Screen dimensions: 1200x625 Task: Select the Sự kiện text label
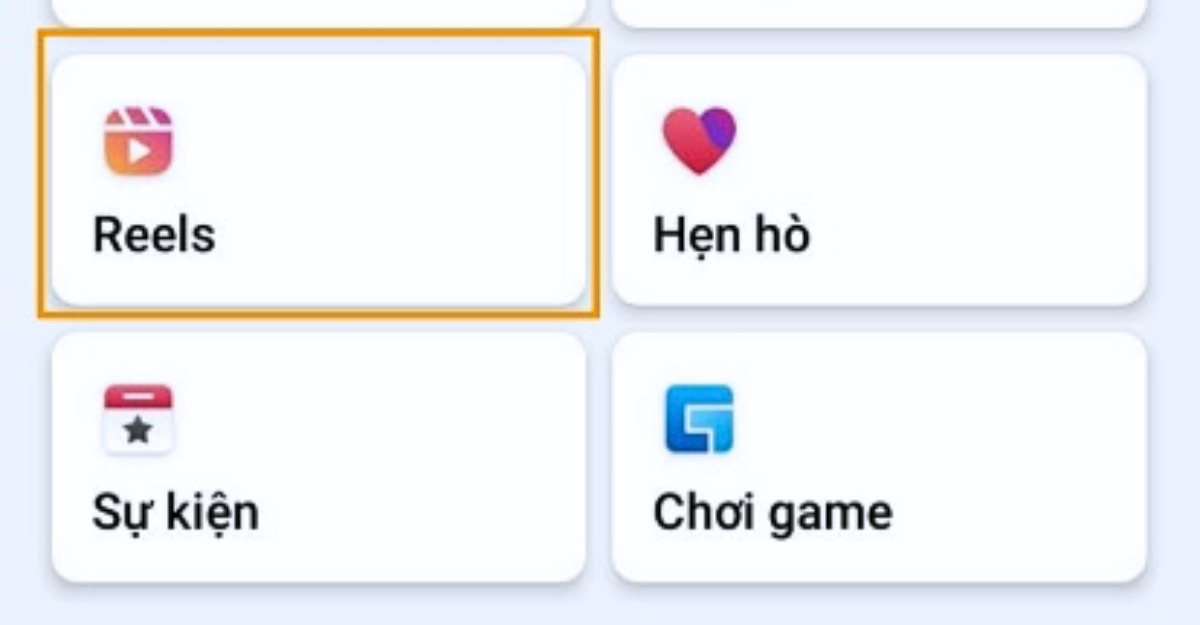click(176, 514)
